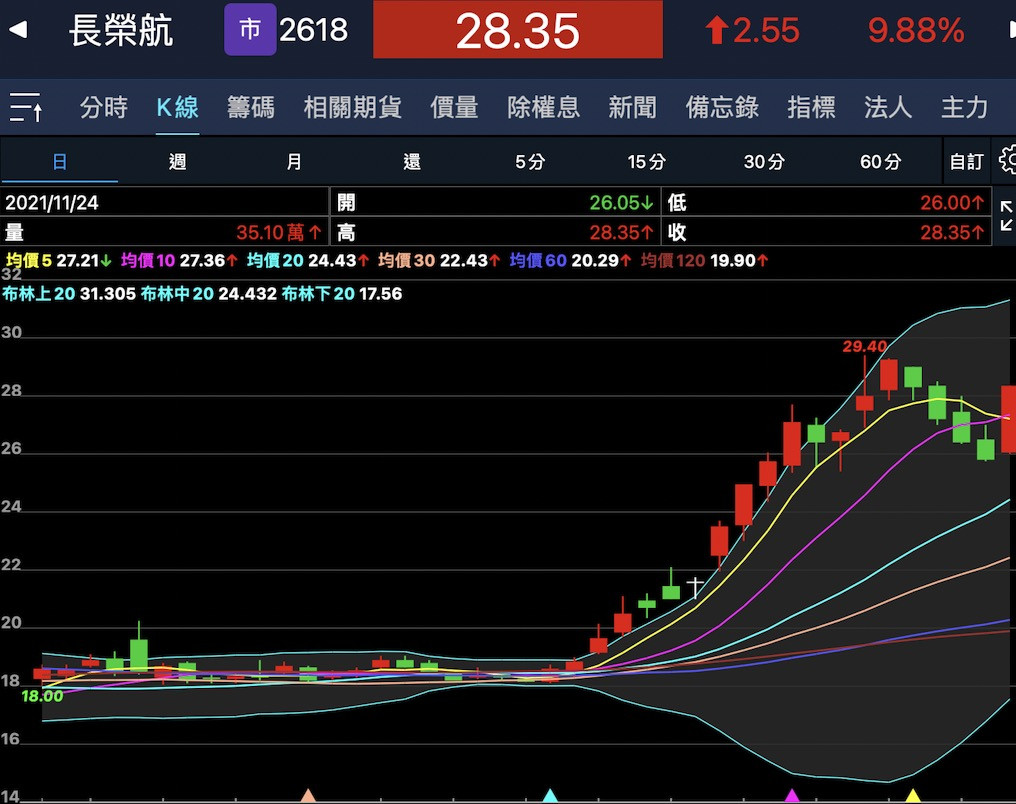Viewport: 1016px width, 804px height.
Task: Expand chart to fullscreen
Action: pos(1005,216)
